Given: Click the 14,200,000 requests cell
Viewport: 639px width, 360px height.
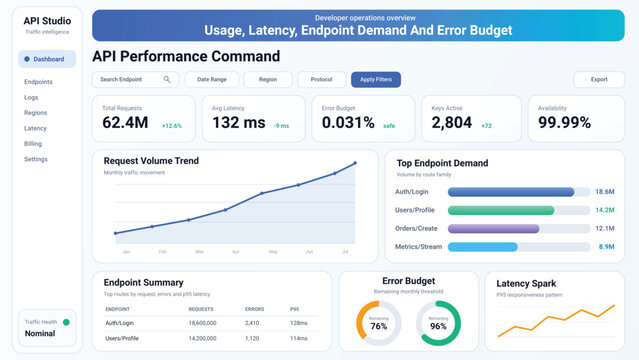Looking at the screenshot, I should click(x=203, y=338).
